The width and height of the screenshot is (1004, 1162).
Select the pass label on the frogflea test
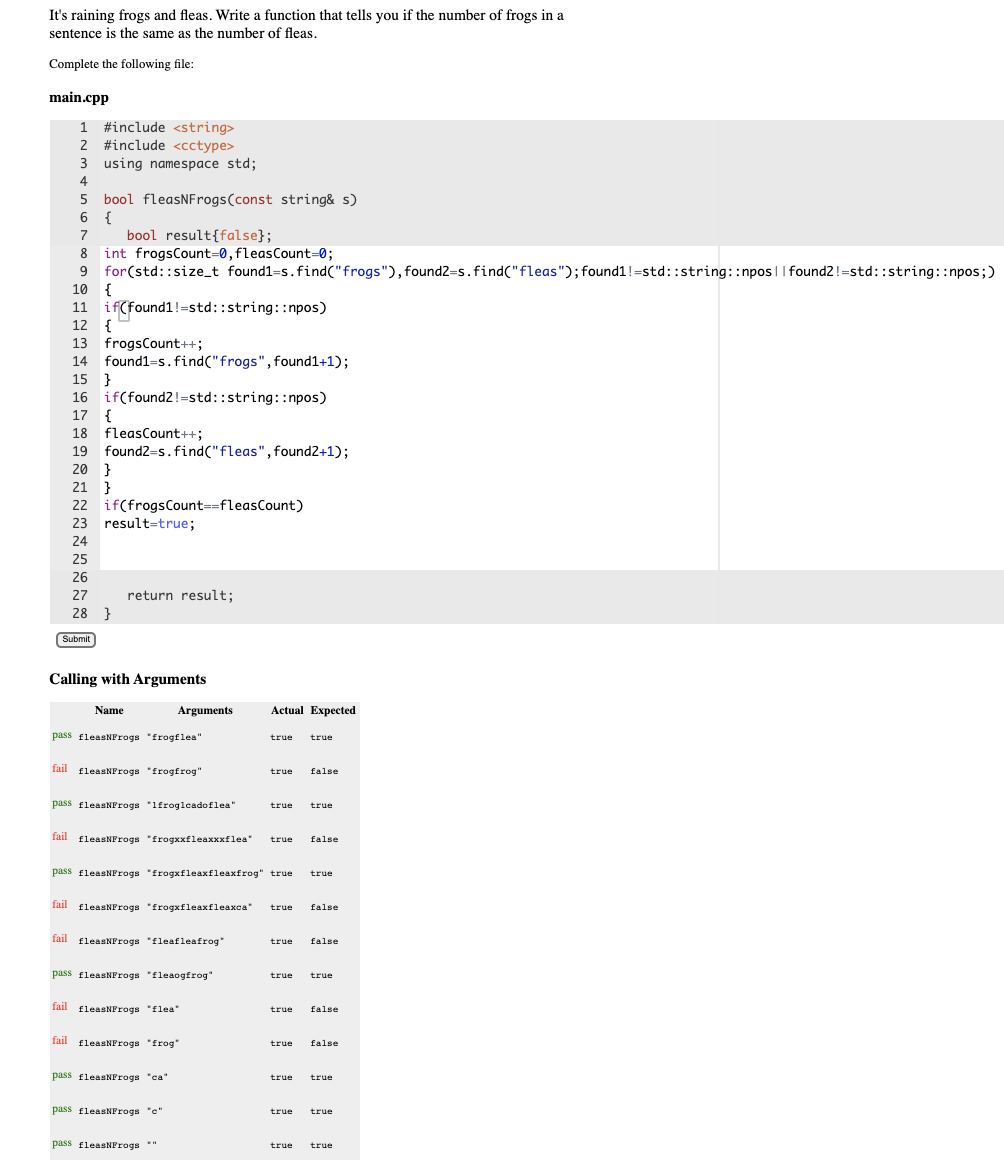pos(61,734)
